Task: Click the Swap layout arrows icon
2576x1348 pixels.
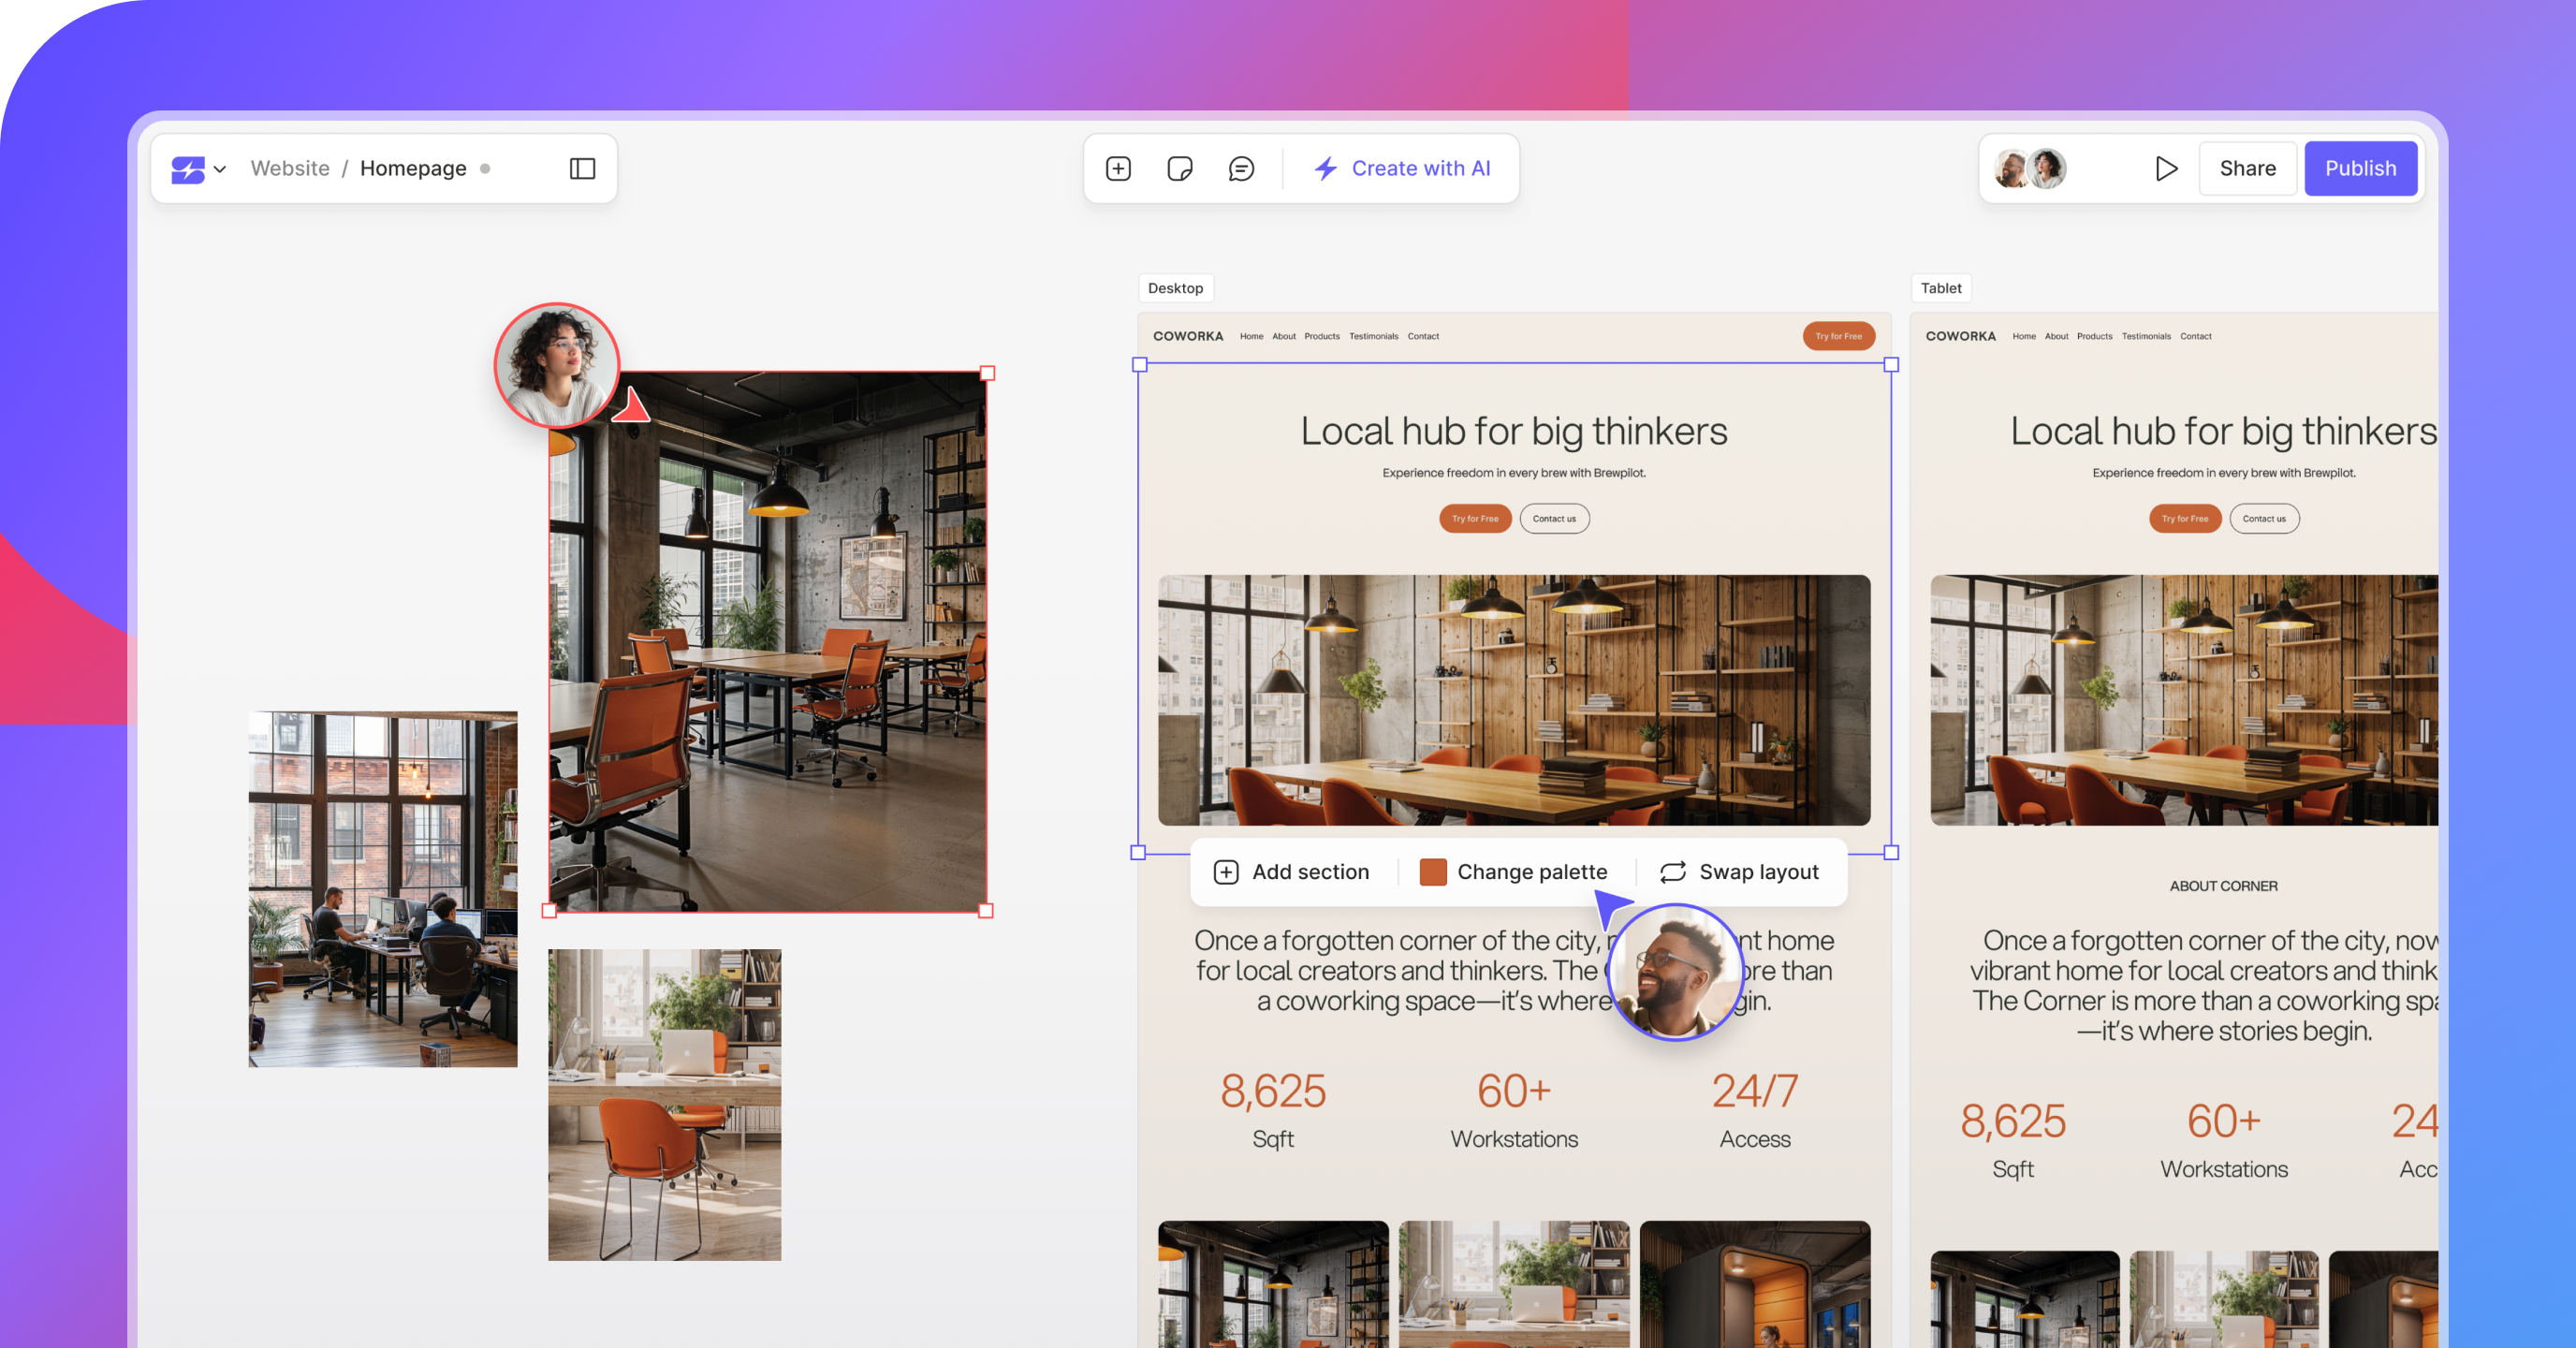Action: (1673, 872)
